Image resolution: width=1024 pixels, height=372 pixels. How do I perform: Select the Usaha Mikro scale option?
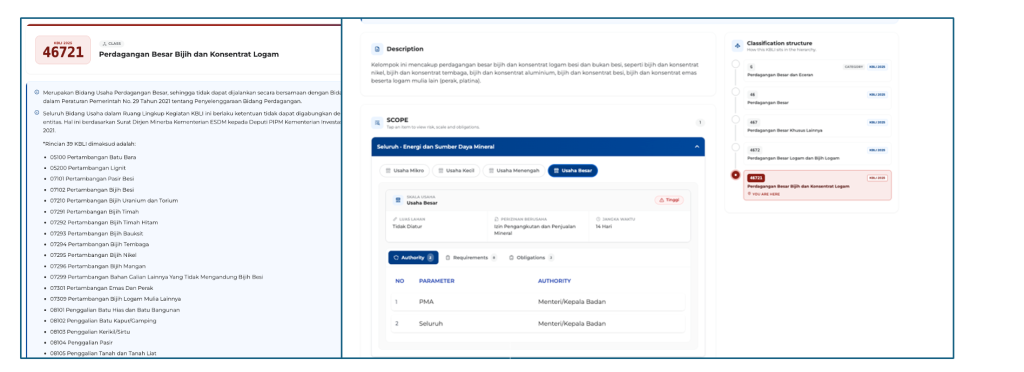point(404,170)
